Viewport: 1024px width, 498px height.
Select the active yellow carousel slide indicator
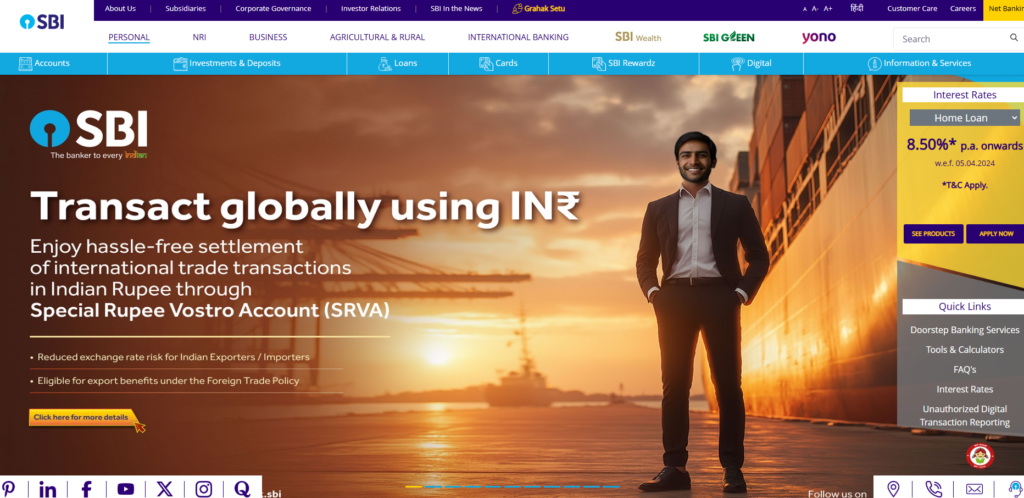413,487
